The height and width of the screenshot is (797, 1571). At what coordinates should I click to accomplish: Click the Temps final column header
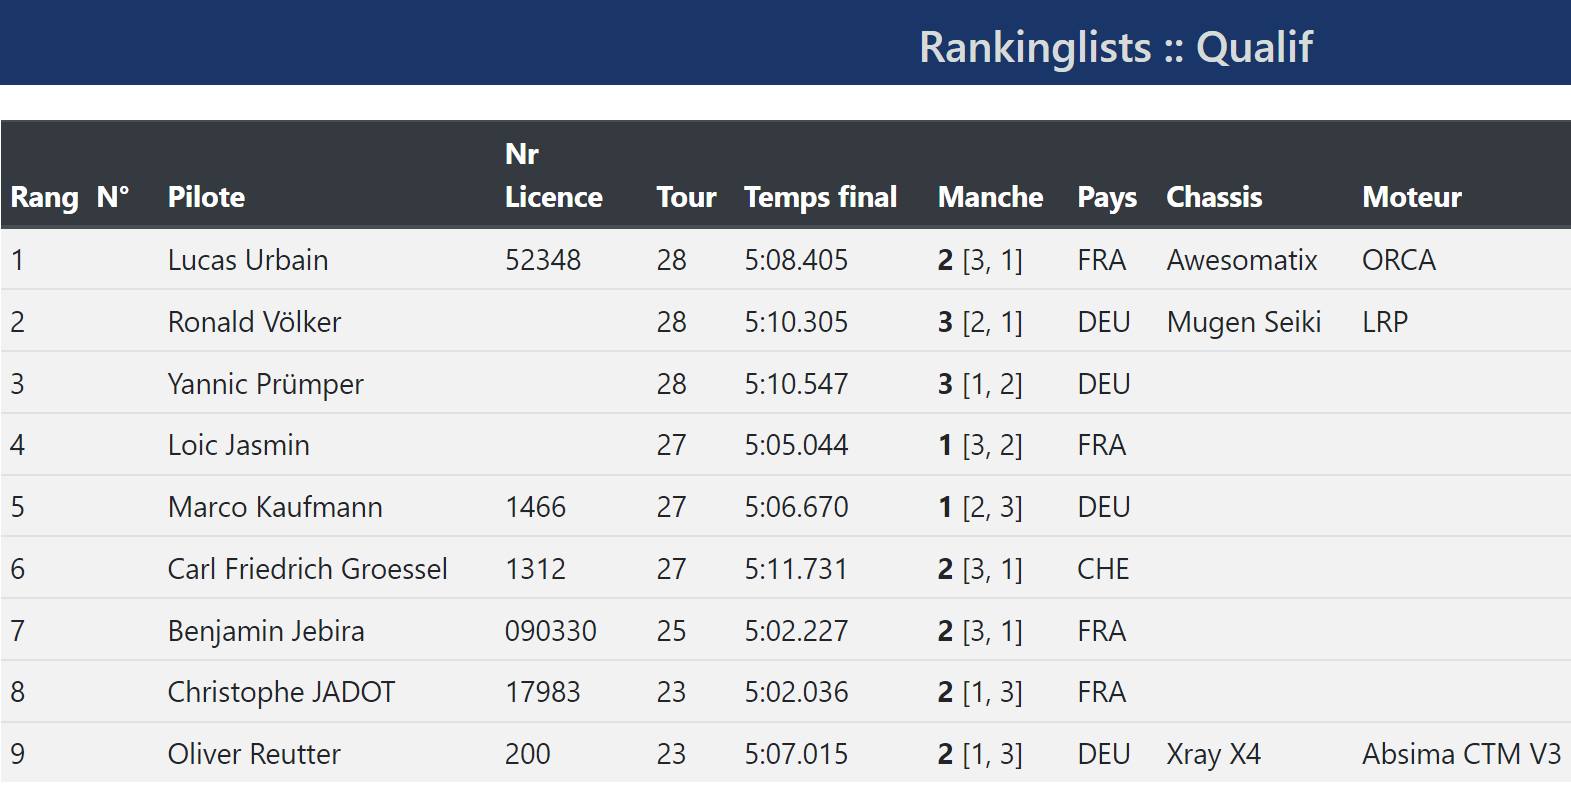pyautogui.click(x=820, y=197)
